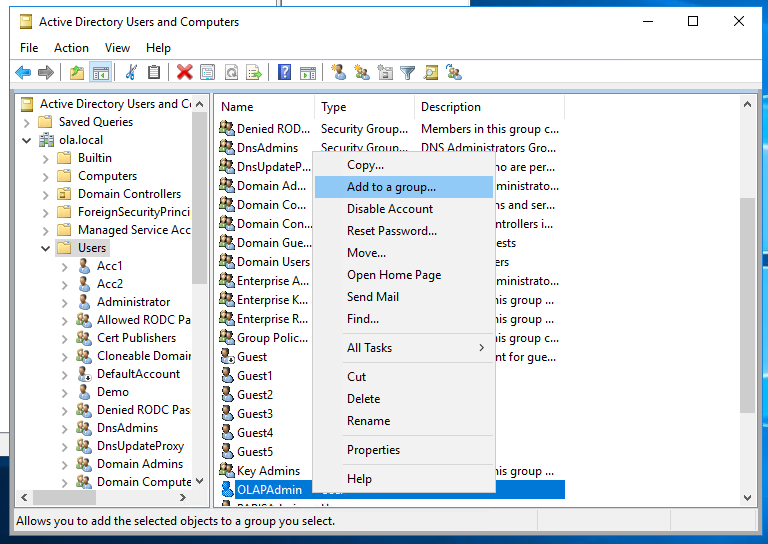Expand the Saved Queries node
The height and width of the screenshot is (544, 768).
click(x=27, y=122)
